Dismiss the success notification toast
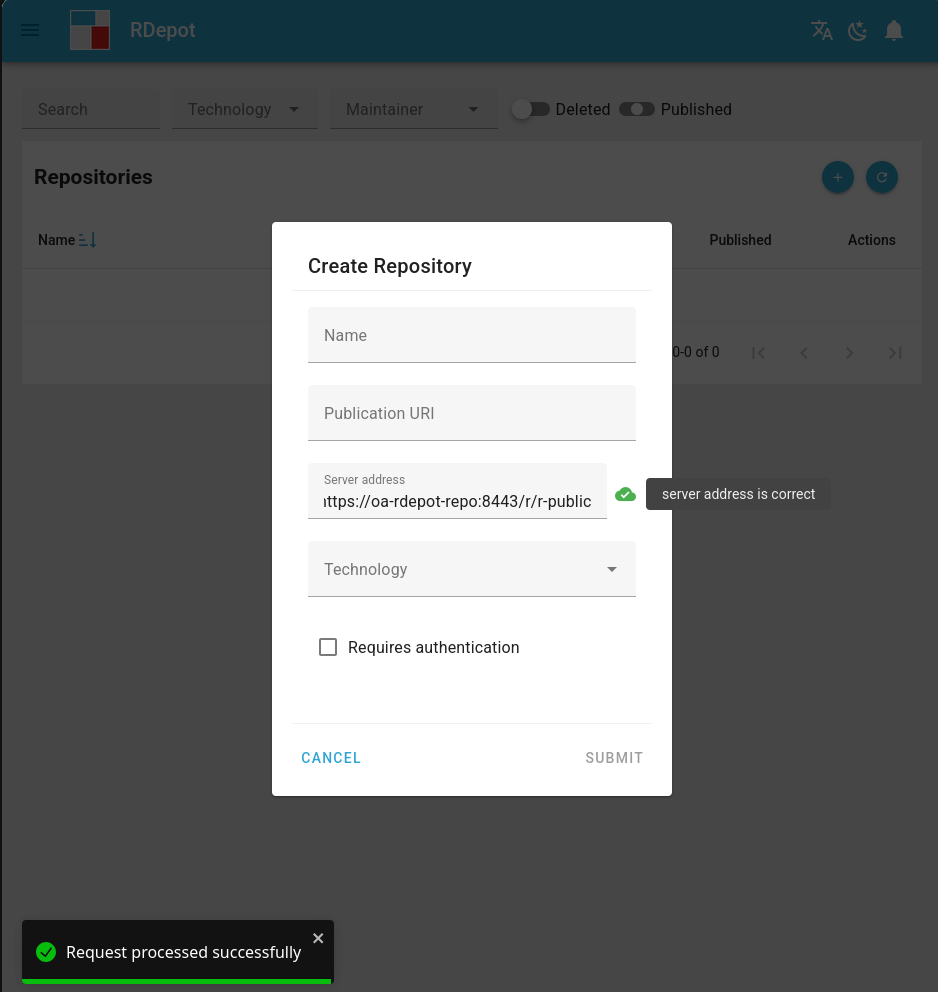The image size is (938, 992). 318,938
